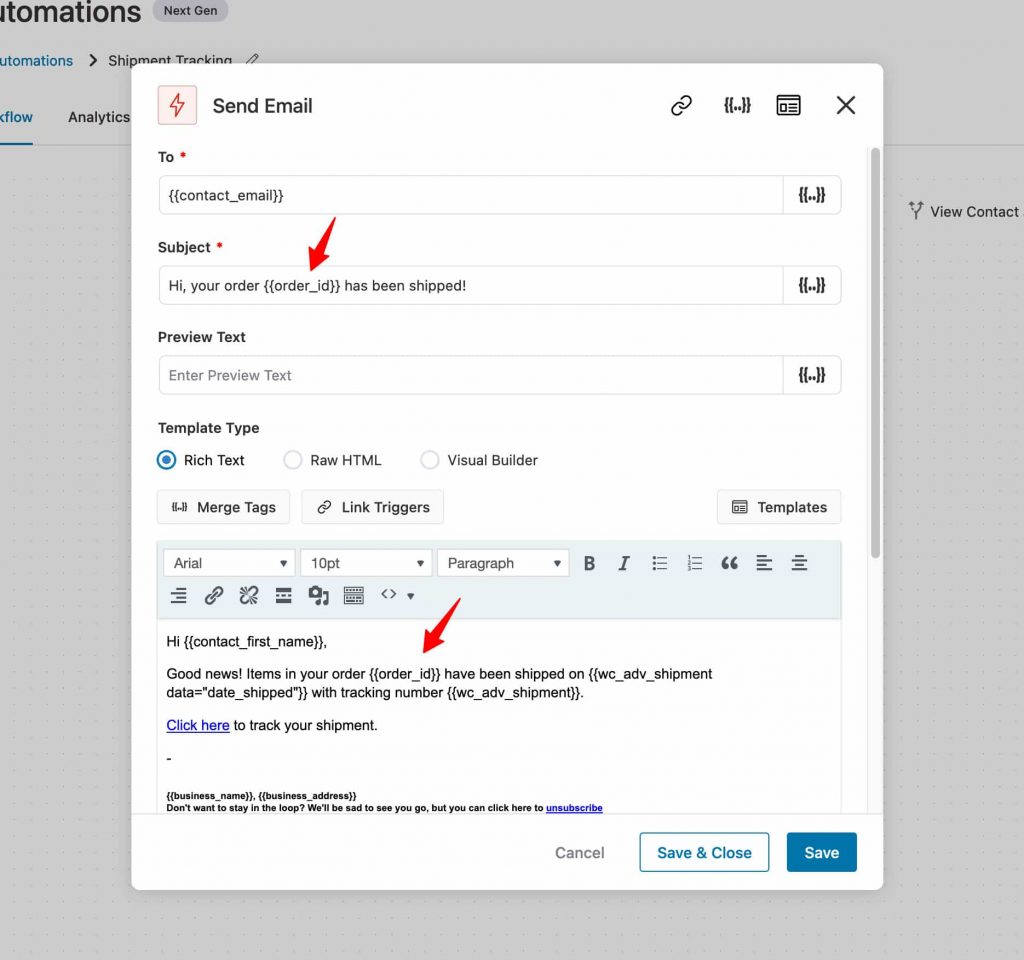Open the 10pt font size dropdown
Viewport: 1024px width, 960px height.
(x=366, y=563)
